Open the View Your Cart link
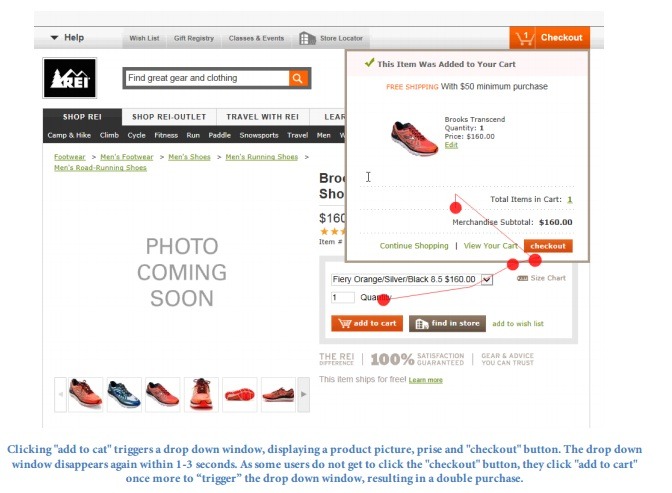672x493 pixels. 491,246
